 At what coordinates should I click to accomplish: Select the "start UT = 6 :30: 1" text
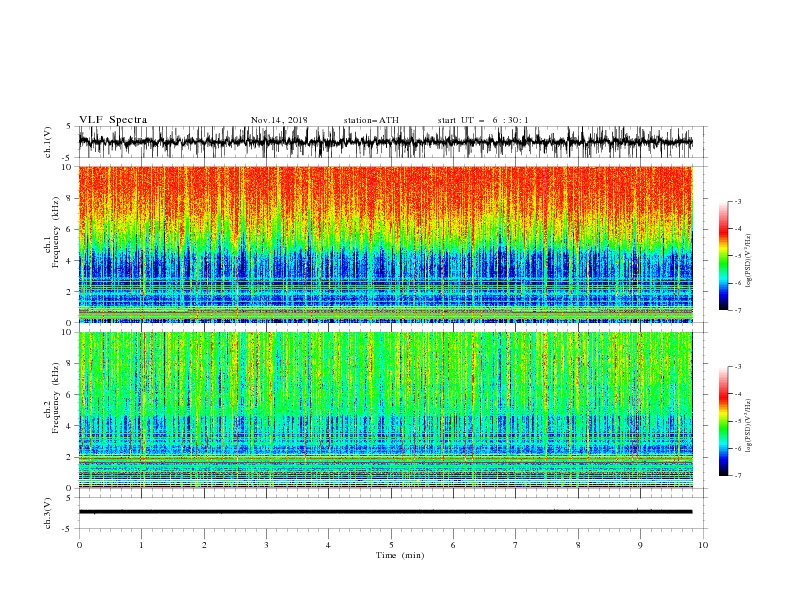(483, 120)
